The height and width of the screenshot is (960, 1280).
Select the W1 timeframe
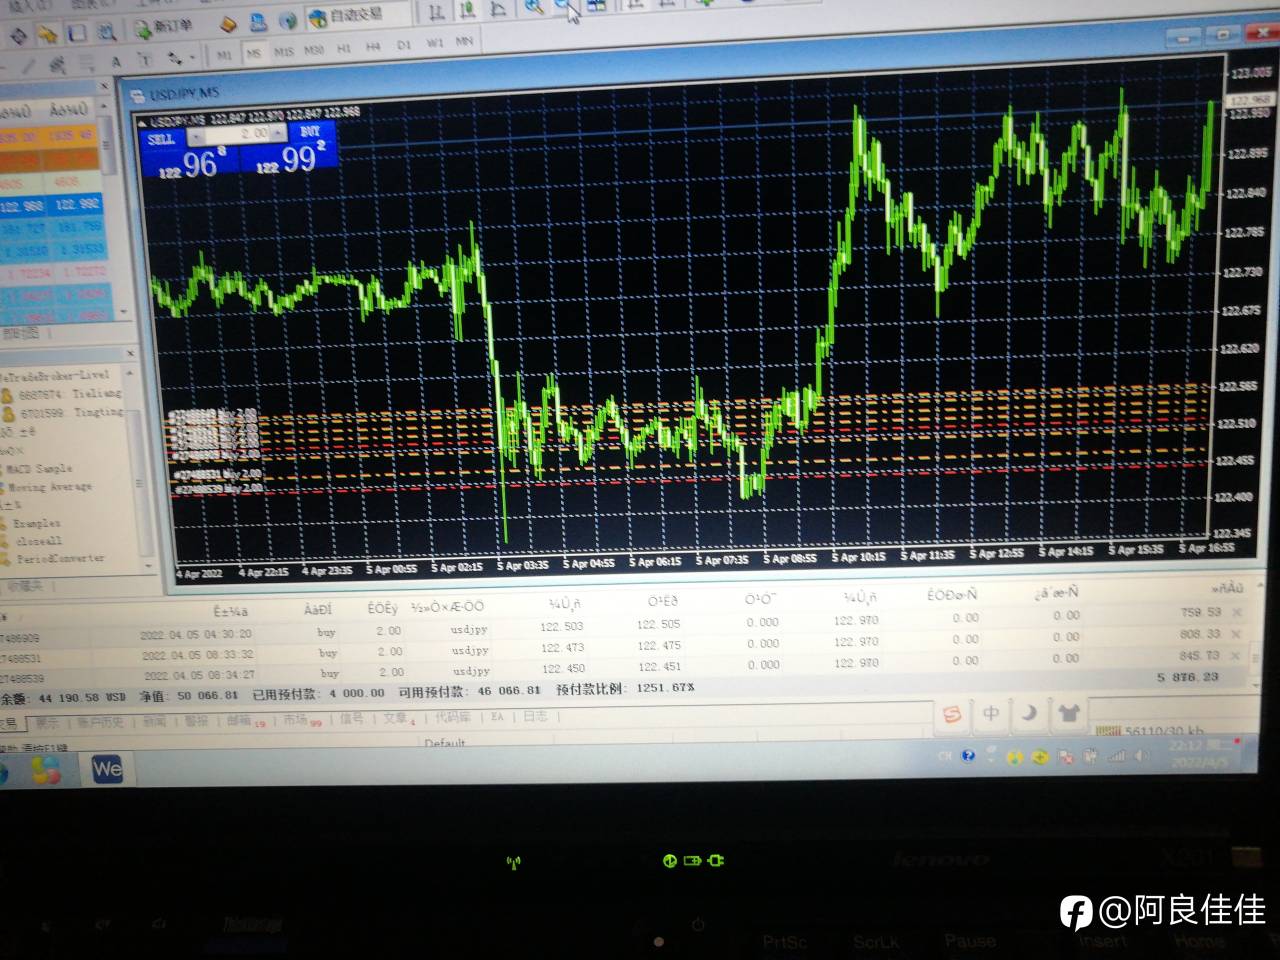(x=435, y=43)
